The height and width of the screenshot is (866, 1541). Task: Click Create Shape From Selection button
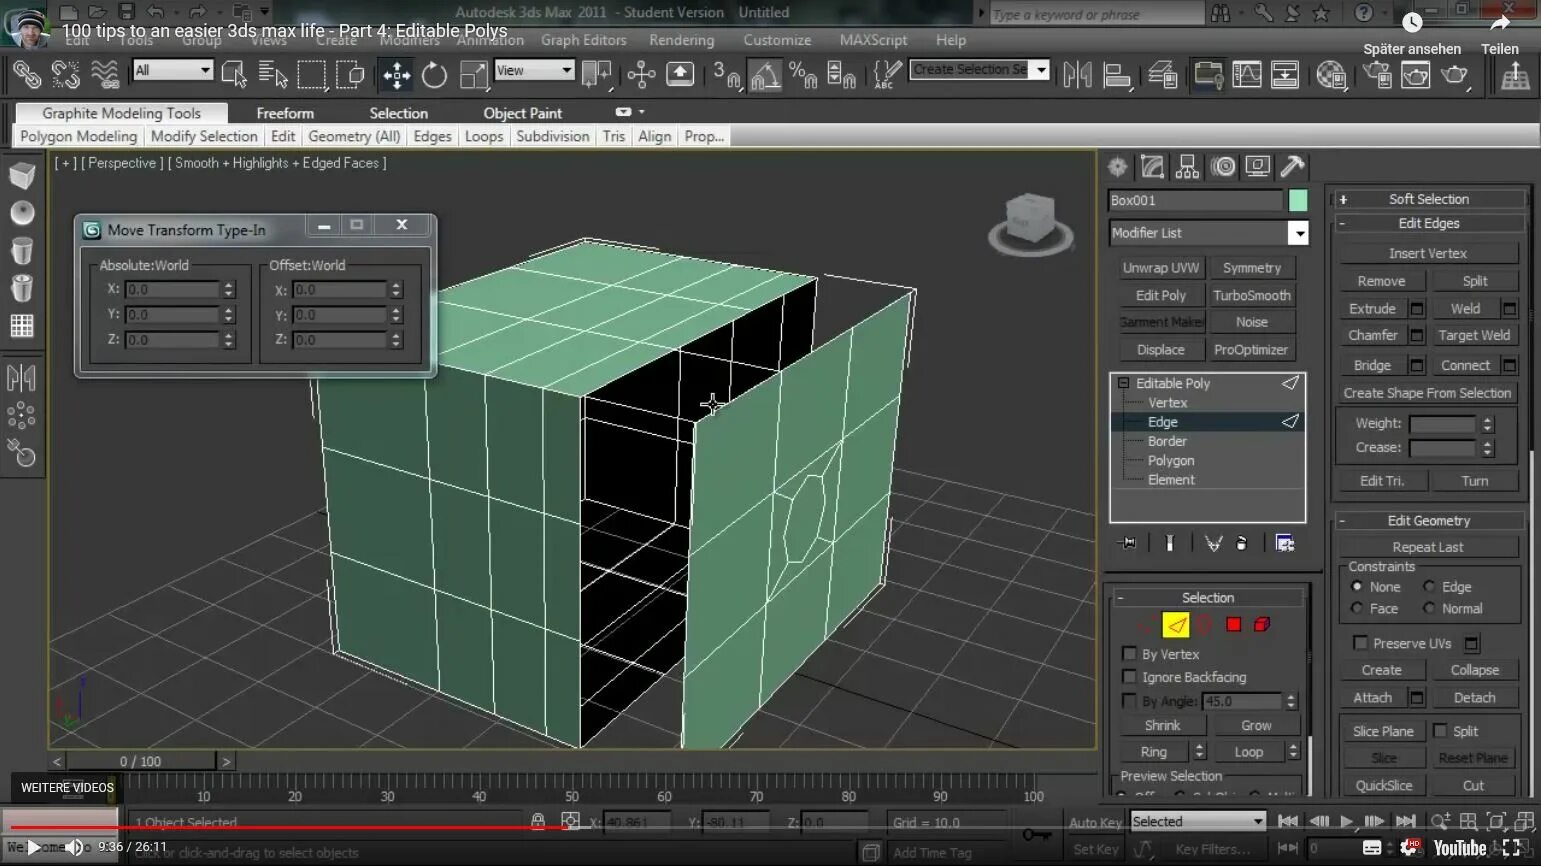(x=1427, y=393)
